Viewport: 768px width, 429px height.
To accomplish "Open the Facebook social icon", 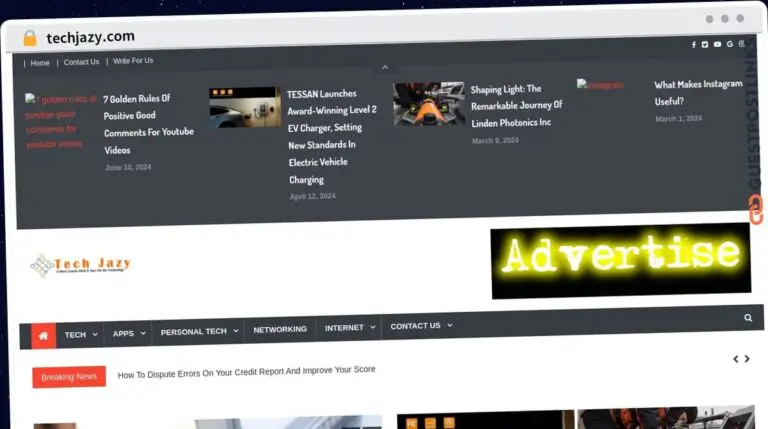I will 693,44.
